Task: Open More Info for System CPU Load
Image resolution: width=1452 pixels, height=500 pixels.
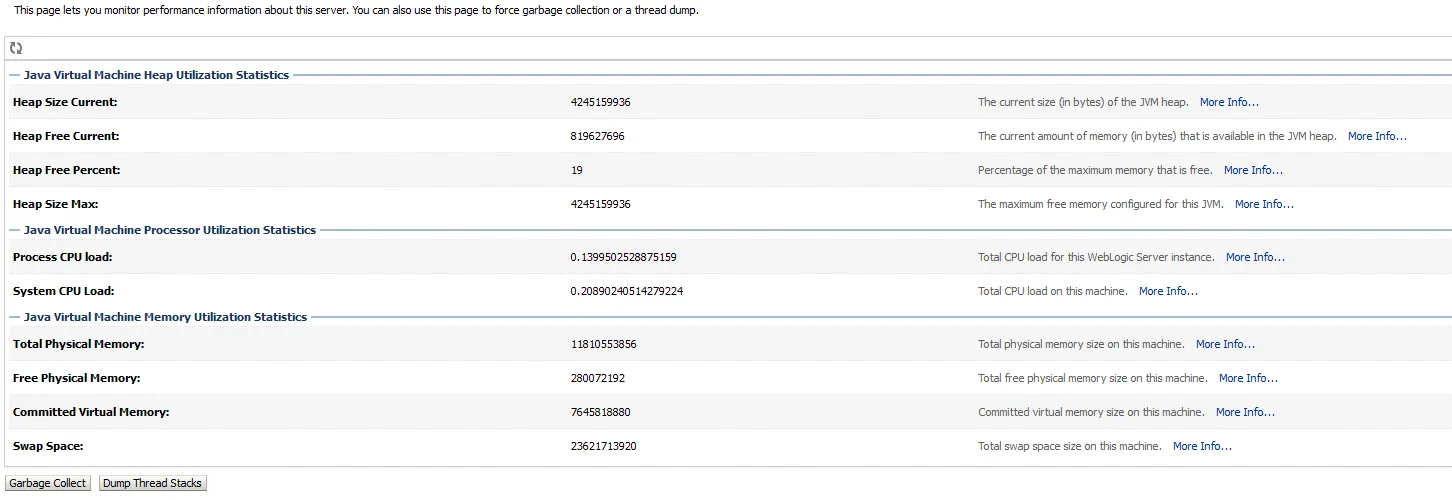Action: coord(1168,291)
